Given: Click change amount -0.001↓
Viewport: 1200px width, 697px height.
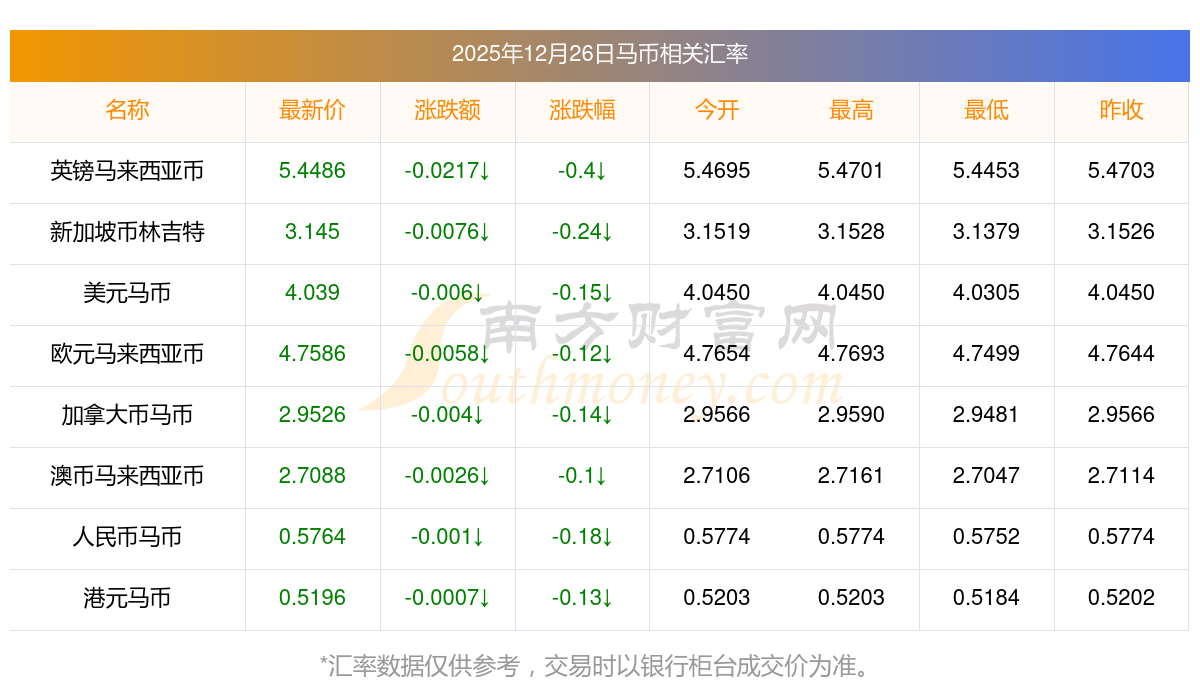Looking at the screenshot, I should pos(447,537).
